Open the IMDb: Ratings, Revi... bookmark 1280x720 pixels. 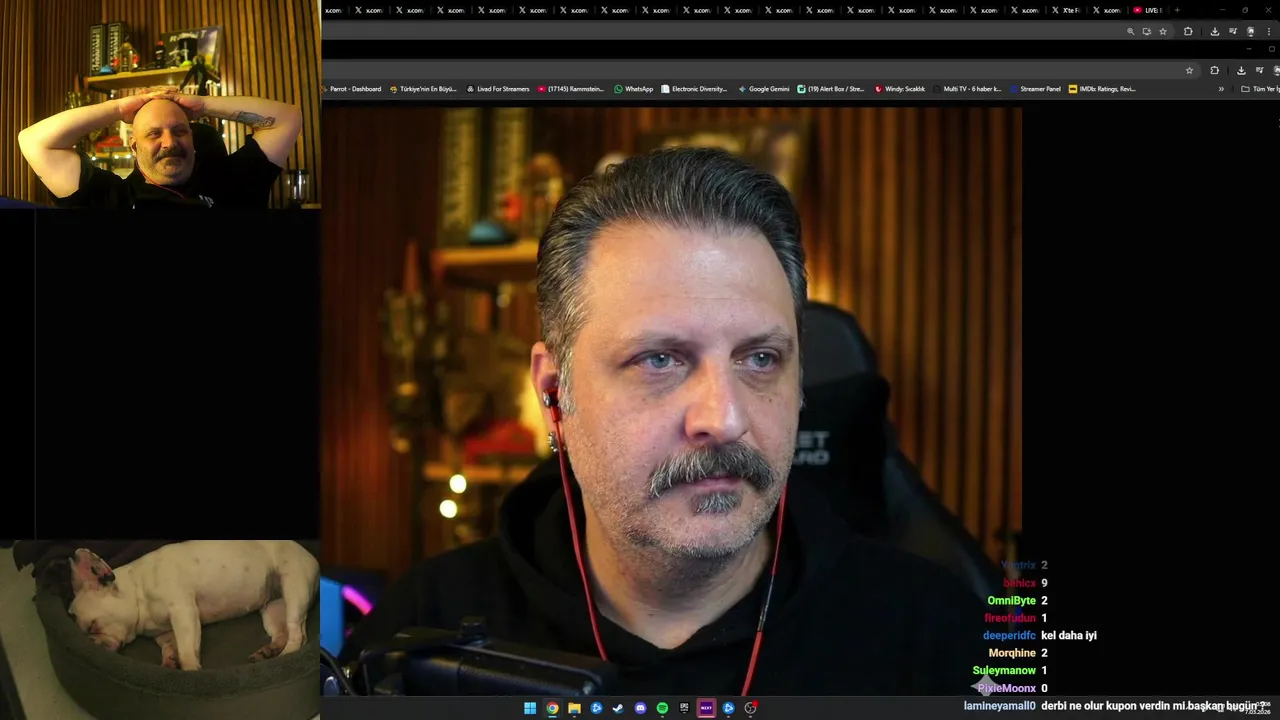pos(1102,89)
